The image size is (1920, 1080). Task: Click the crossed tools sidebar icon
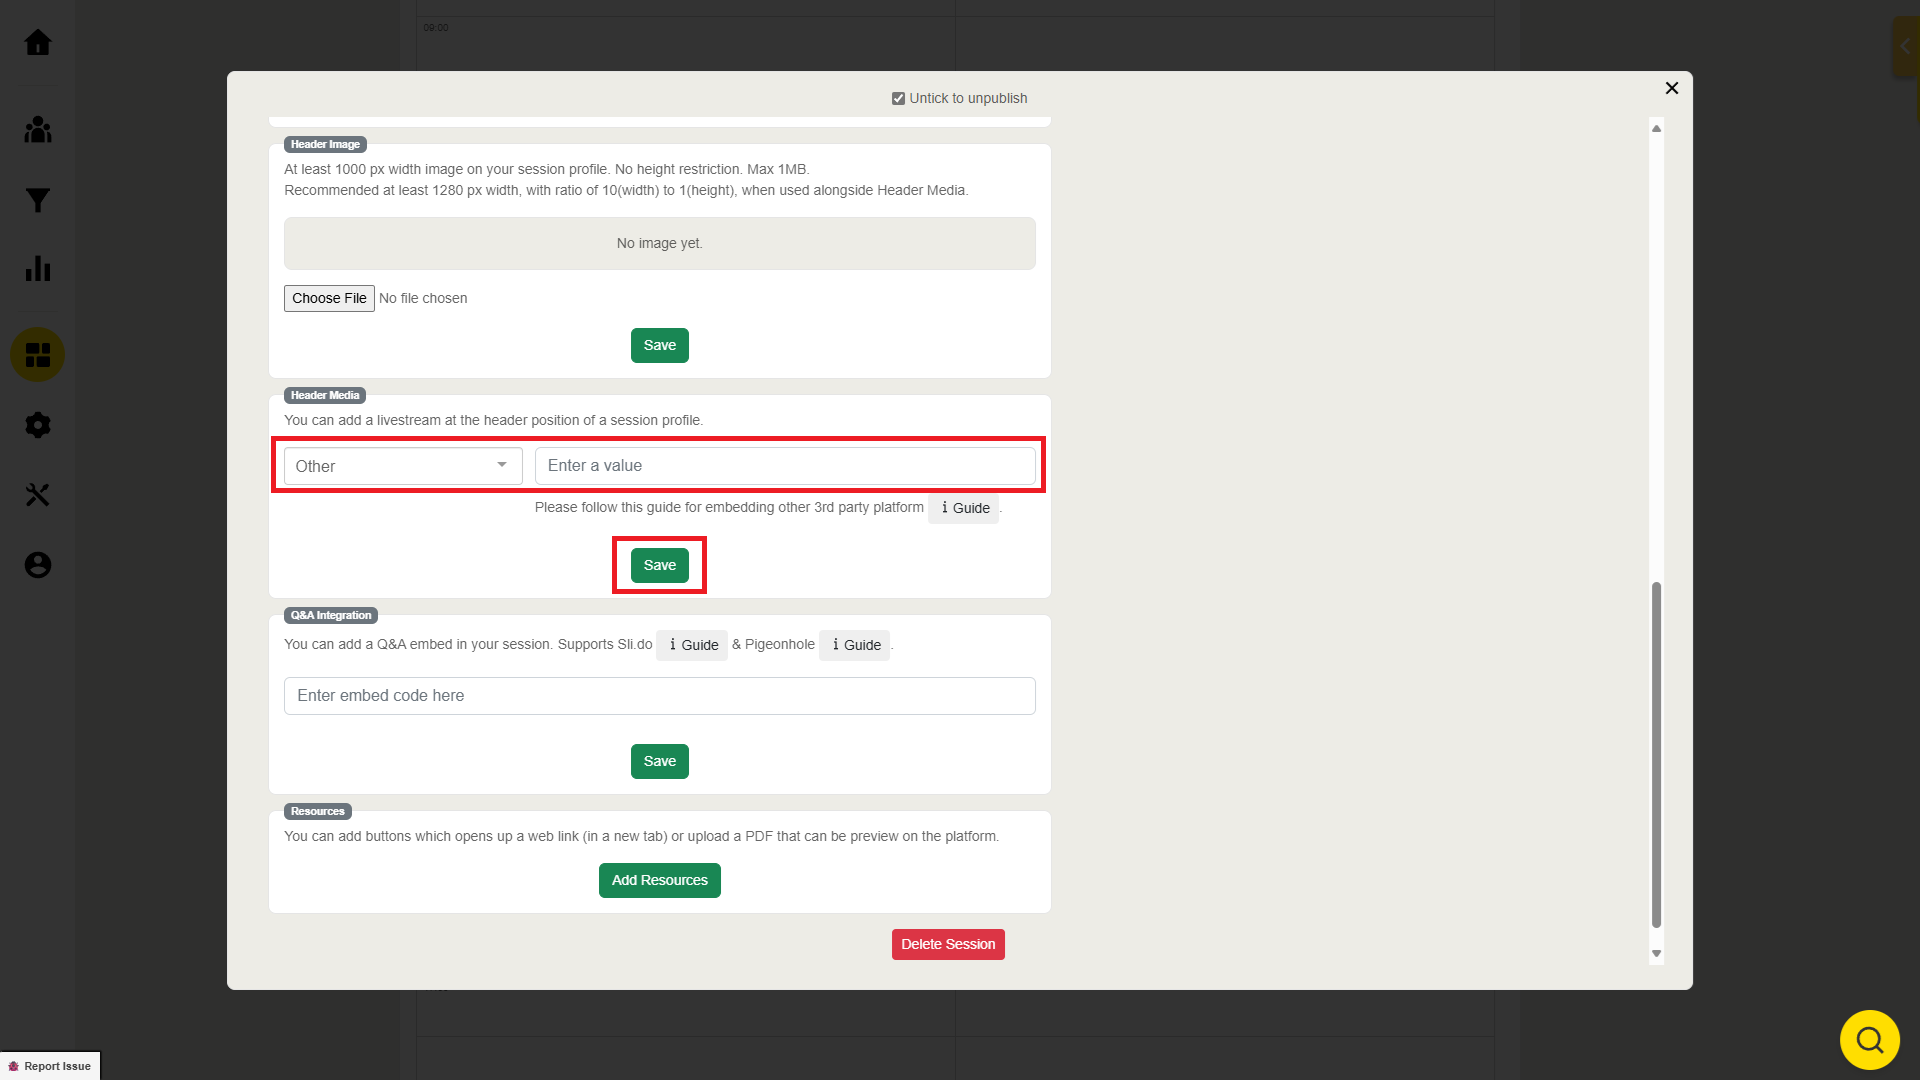[38, 495]
